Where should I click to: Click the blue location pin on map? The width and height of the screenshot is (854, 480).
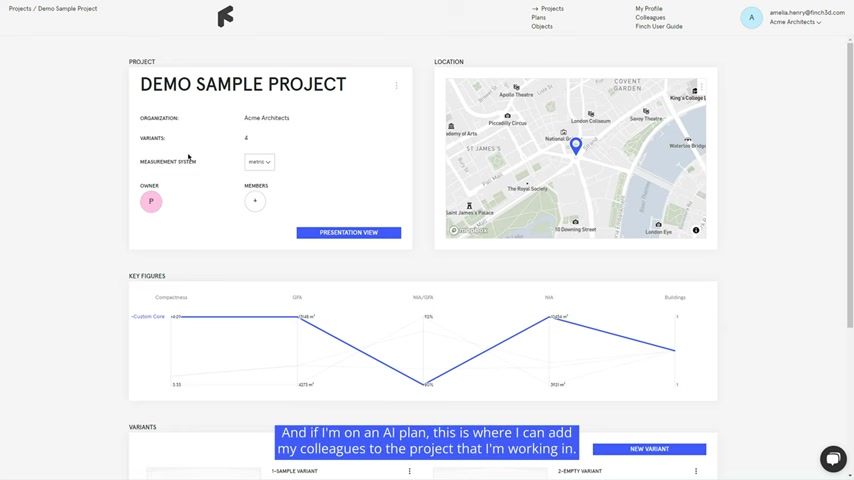[x=576, y=146]
